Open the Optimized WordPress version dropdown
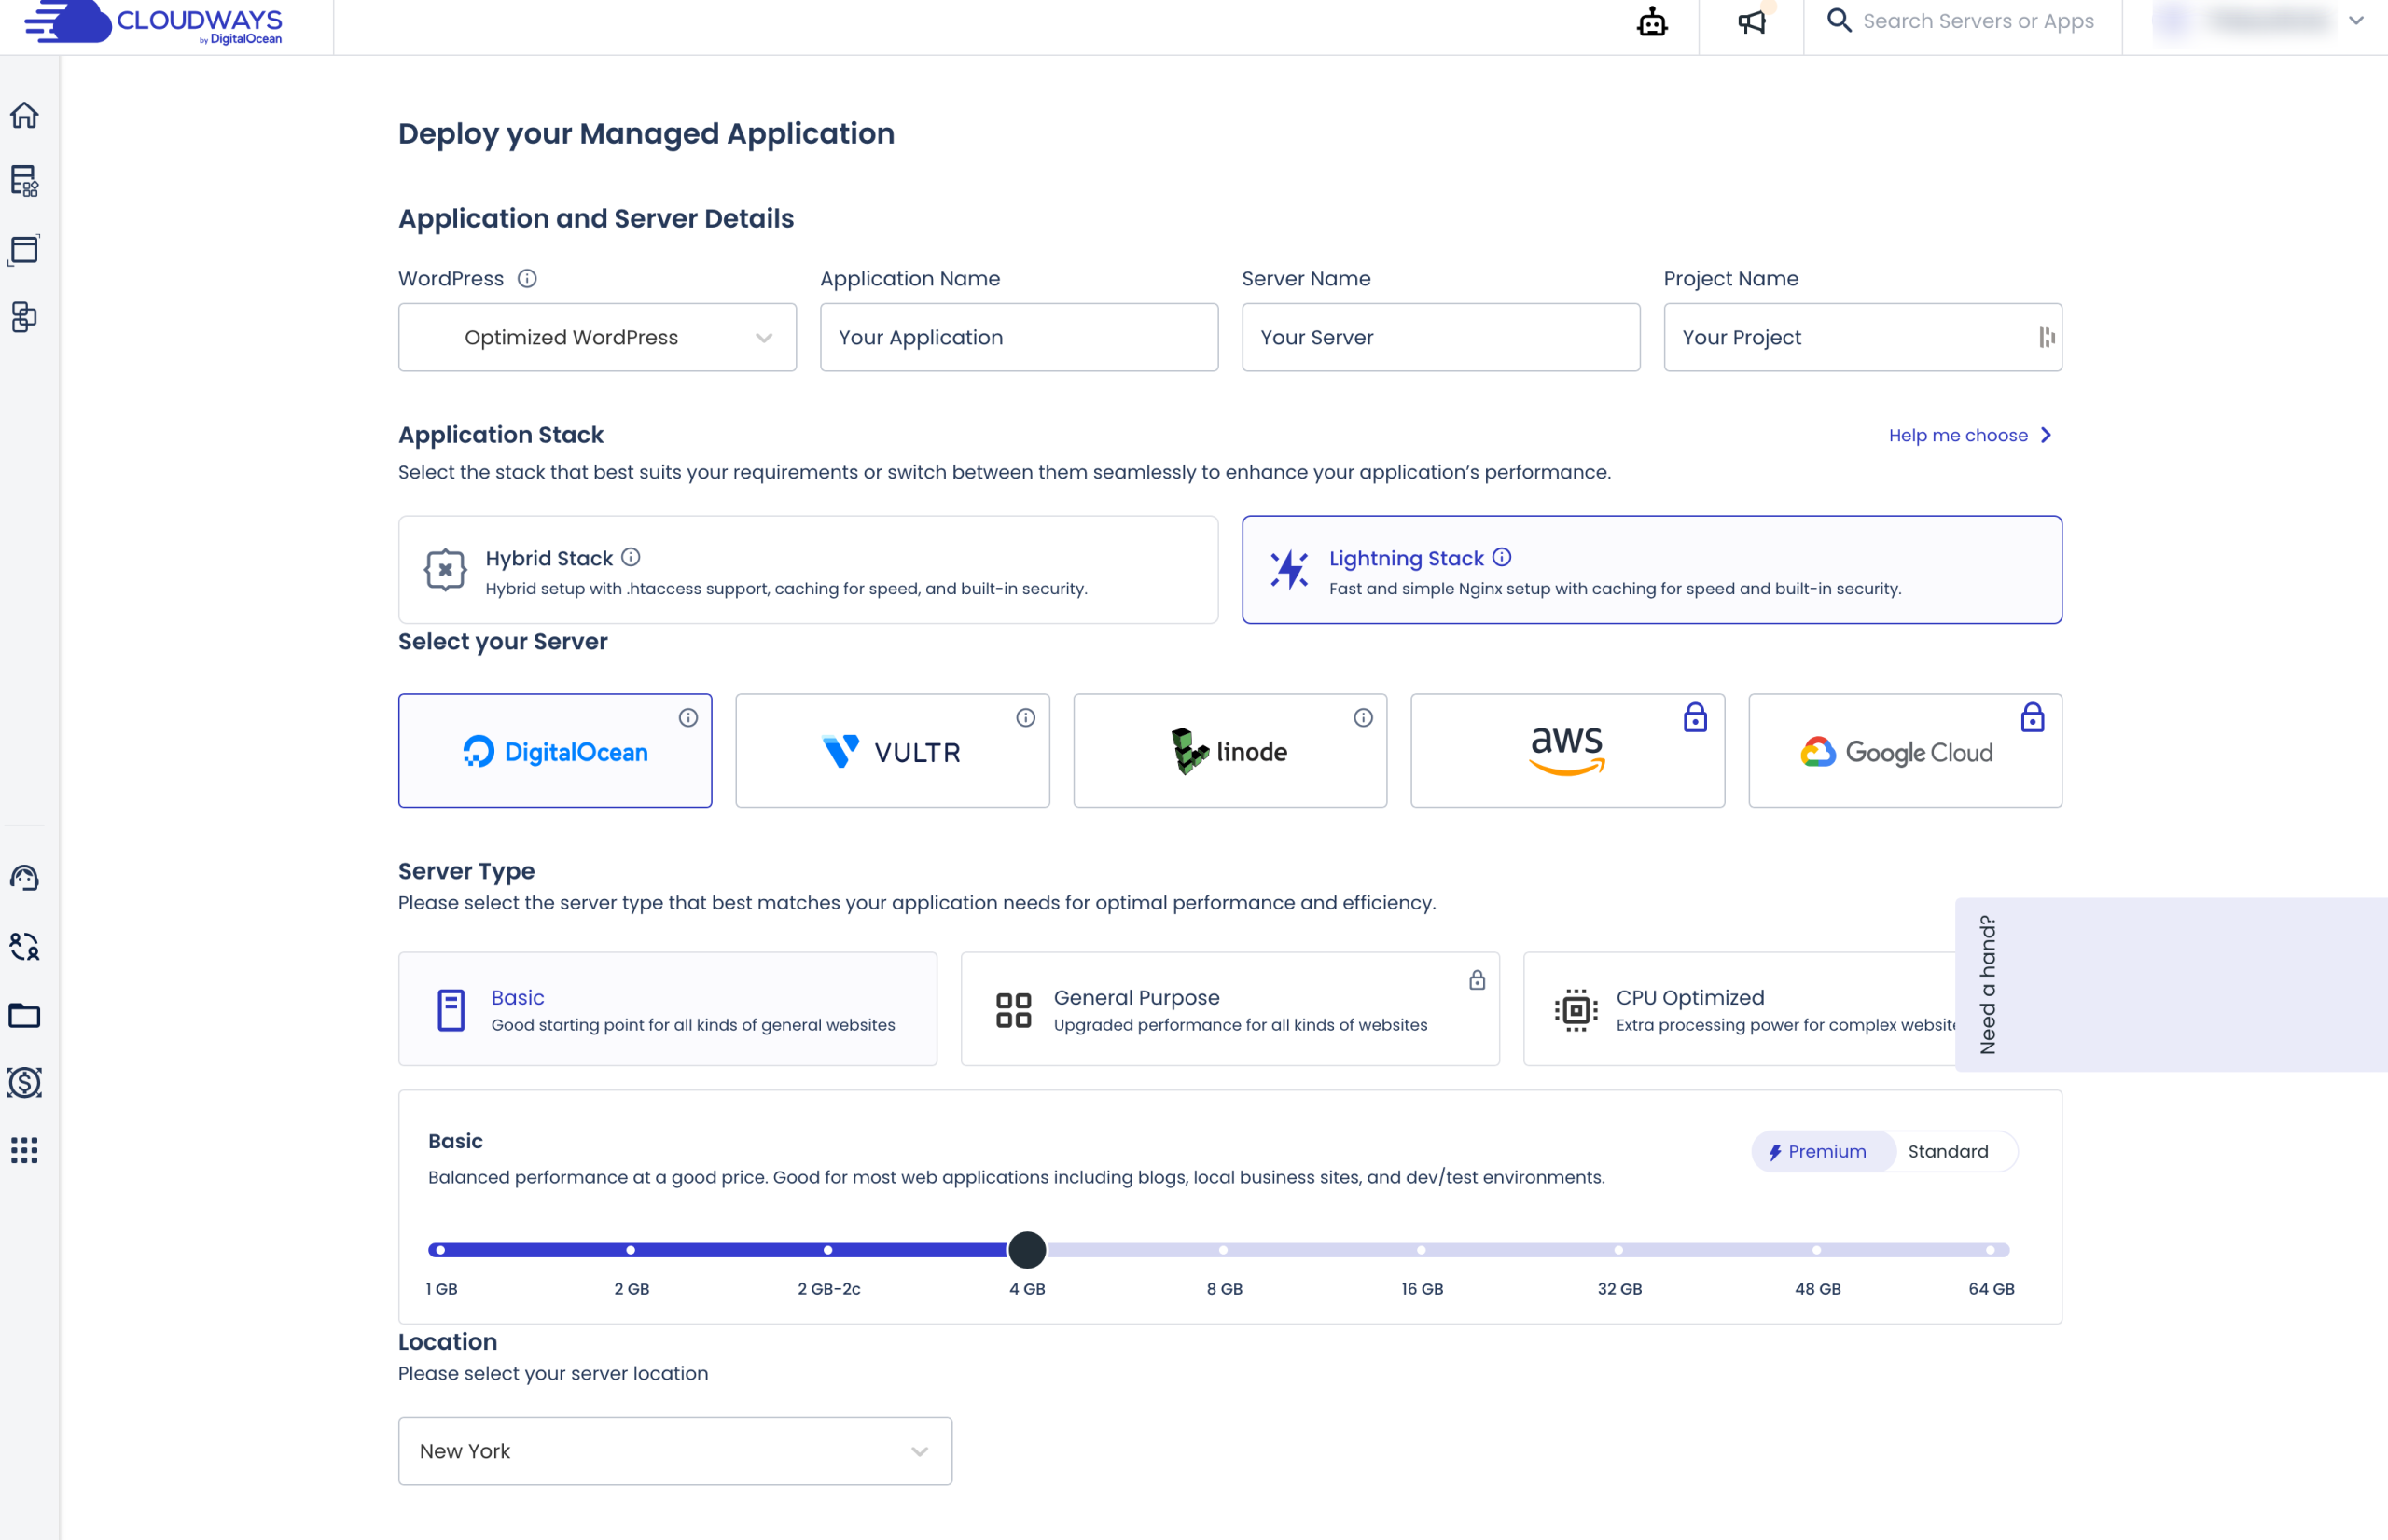The width and height of the screenshot is (2388, 1540). tap(596, 337)
